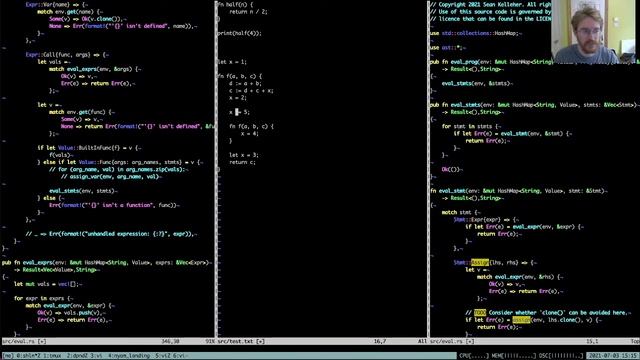
Task: Click the '// assign_var(env, arg_name, val)' comment
Action: tap(111, 176)
